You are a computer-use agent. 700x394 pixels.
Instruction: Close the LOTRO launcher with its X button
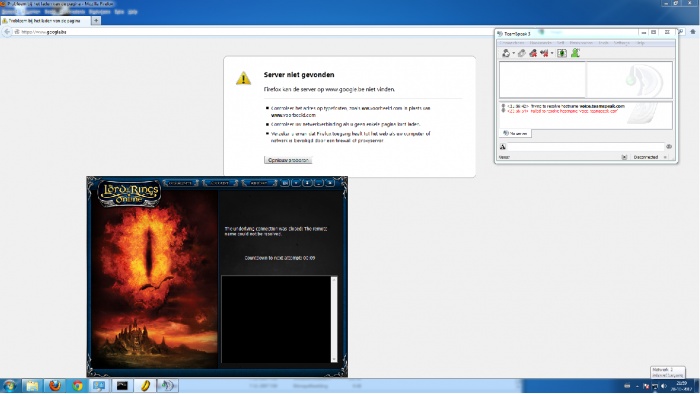click(330, 183)
